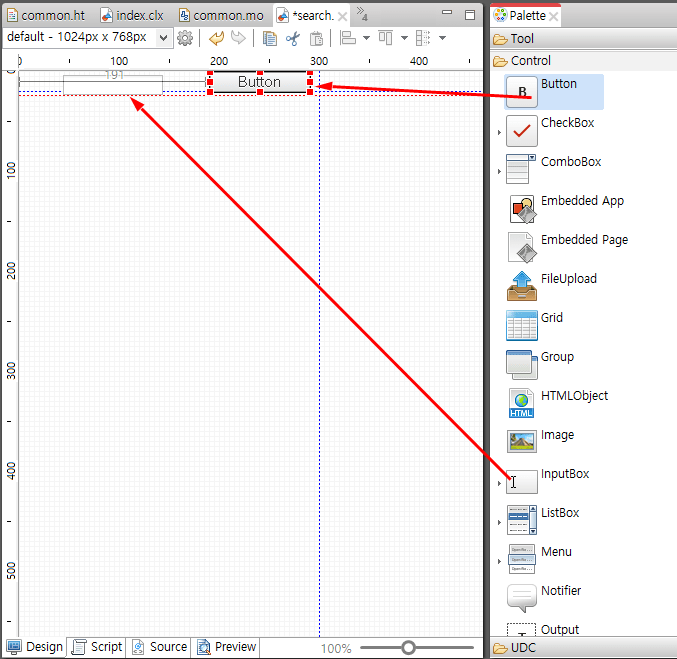This screenshot has height=659, width=677.
Task: Select the Embedded App control
Action: [x=522, y=209]
